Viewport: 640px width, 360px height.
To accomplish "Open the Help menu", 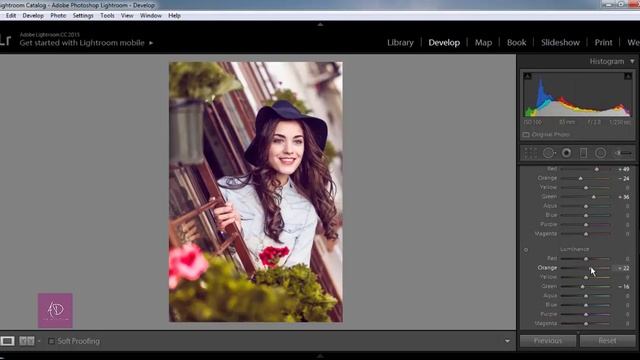I will pyautogui.click(x=174, y=16).
